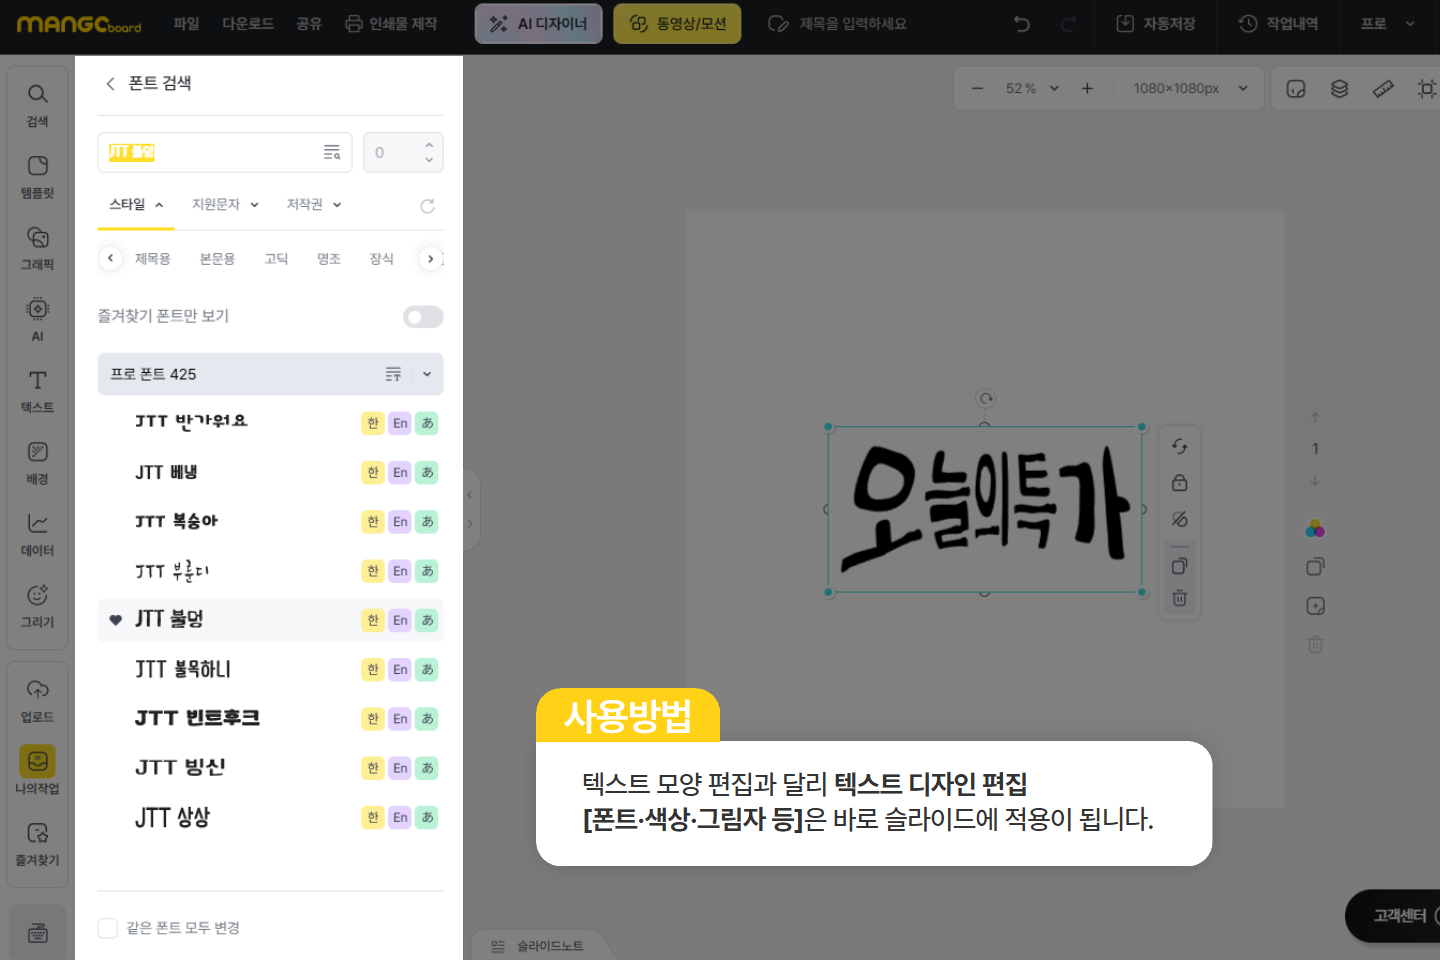Reset font filters with refresh icon

pyautogui.click(x=427, y=206)
